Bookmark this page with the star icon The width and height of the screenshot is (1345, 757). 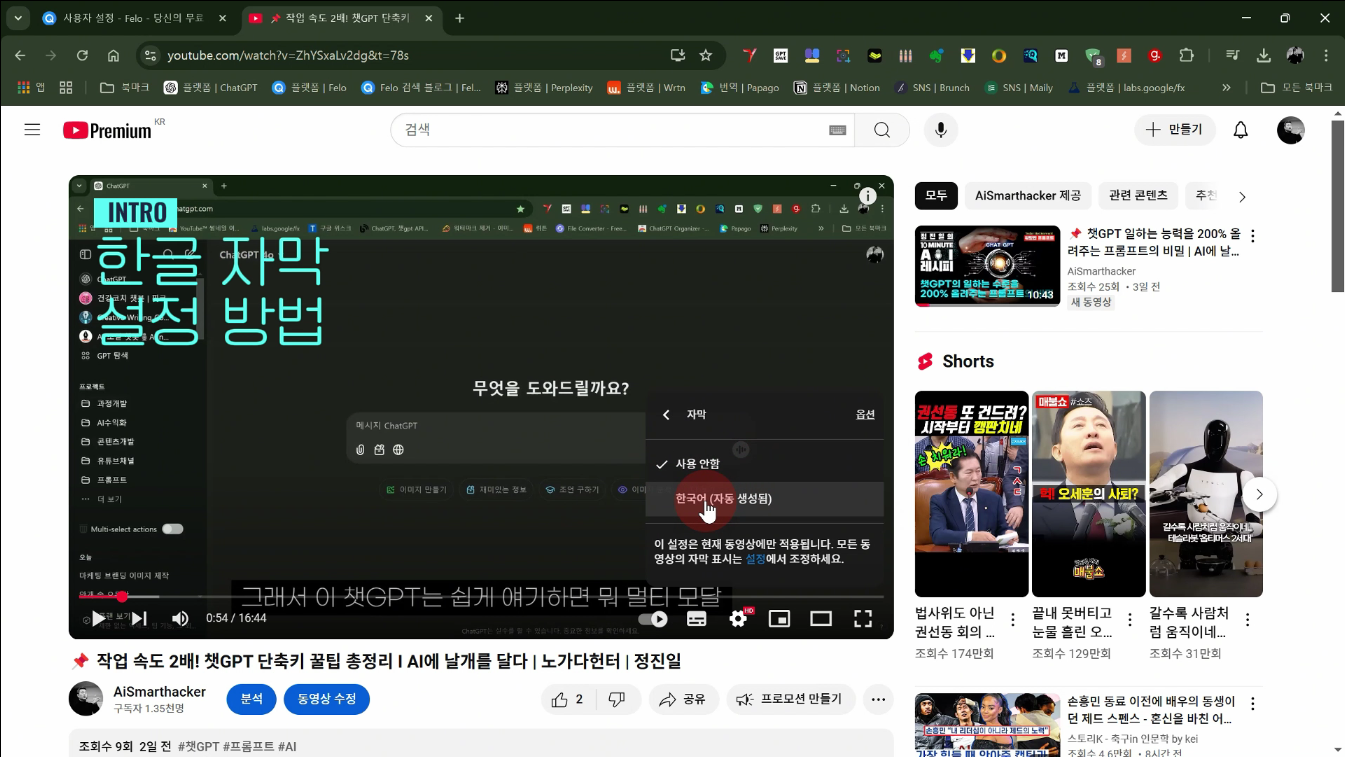(x=706, y=55)
